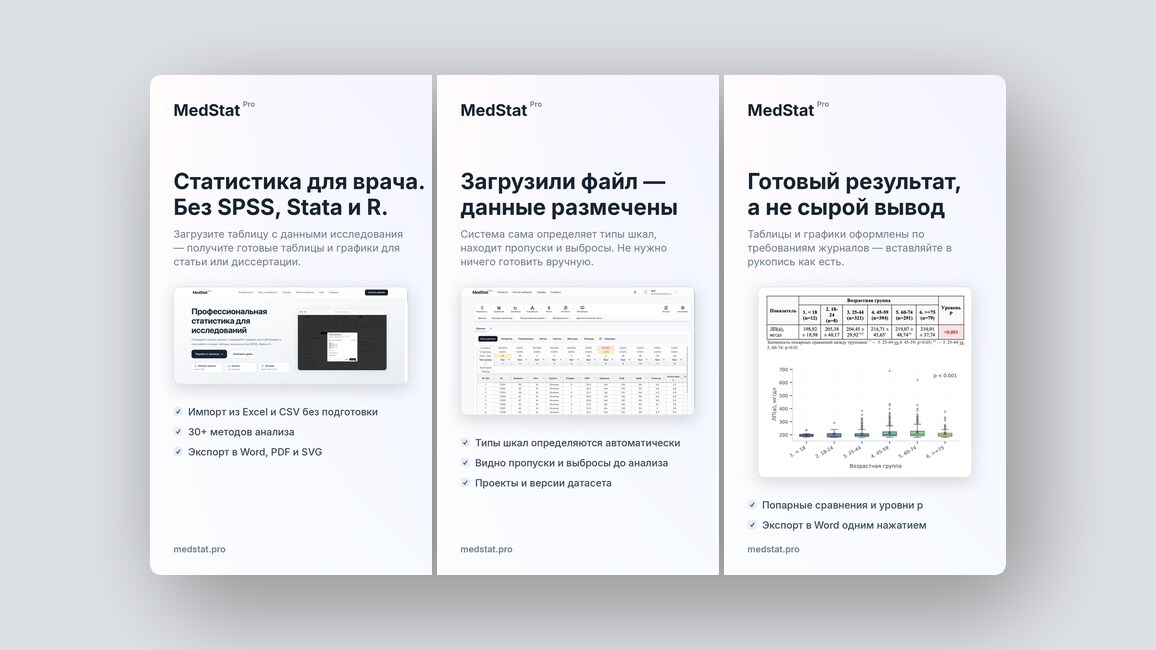Viewport: 1156px width, 650px height.
Task: Click the dark button under "Профессиональная статистика" in the preview
Action: [209, 354]
